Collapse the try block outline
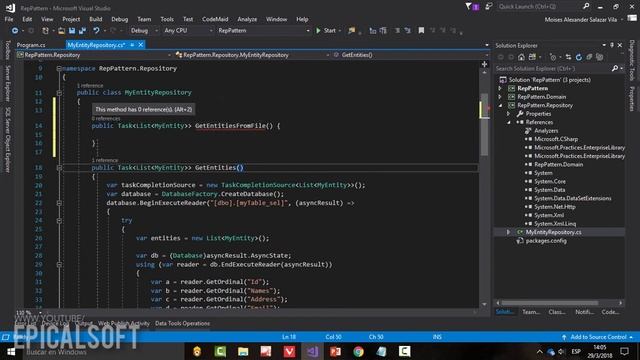This screenshot has height=360, width=640. tap(59, 220)
